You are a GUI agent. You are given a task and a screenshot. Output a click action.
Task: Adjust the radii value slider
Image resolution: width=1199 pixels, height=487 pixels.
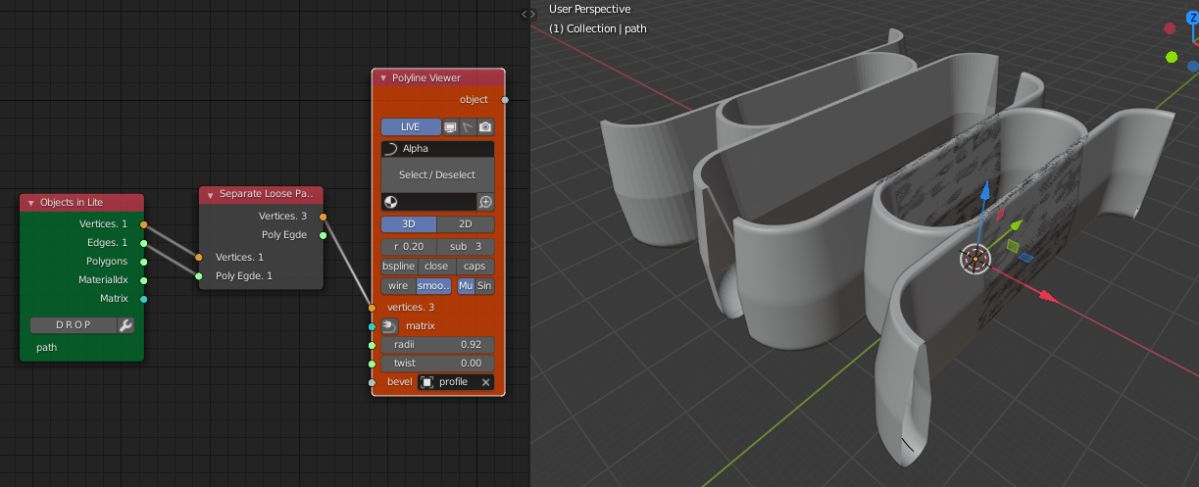(437, 345)
